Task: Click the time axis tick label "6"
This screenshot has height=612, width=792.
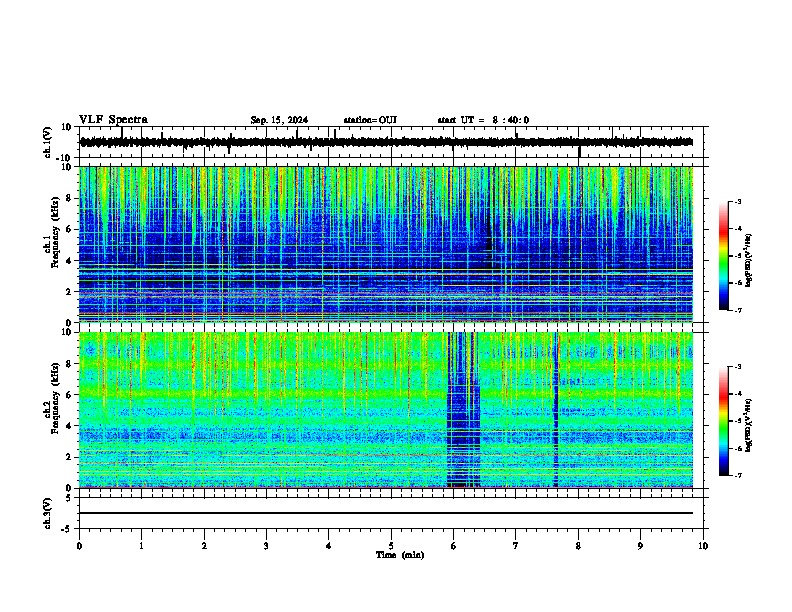Action: pos(454,546)
